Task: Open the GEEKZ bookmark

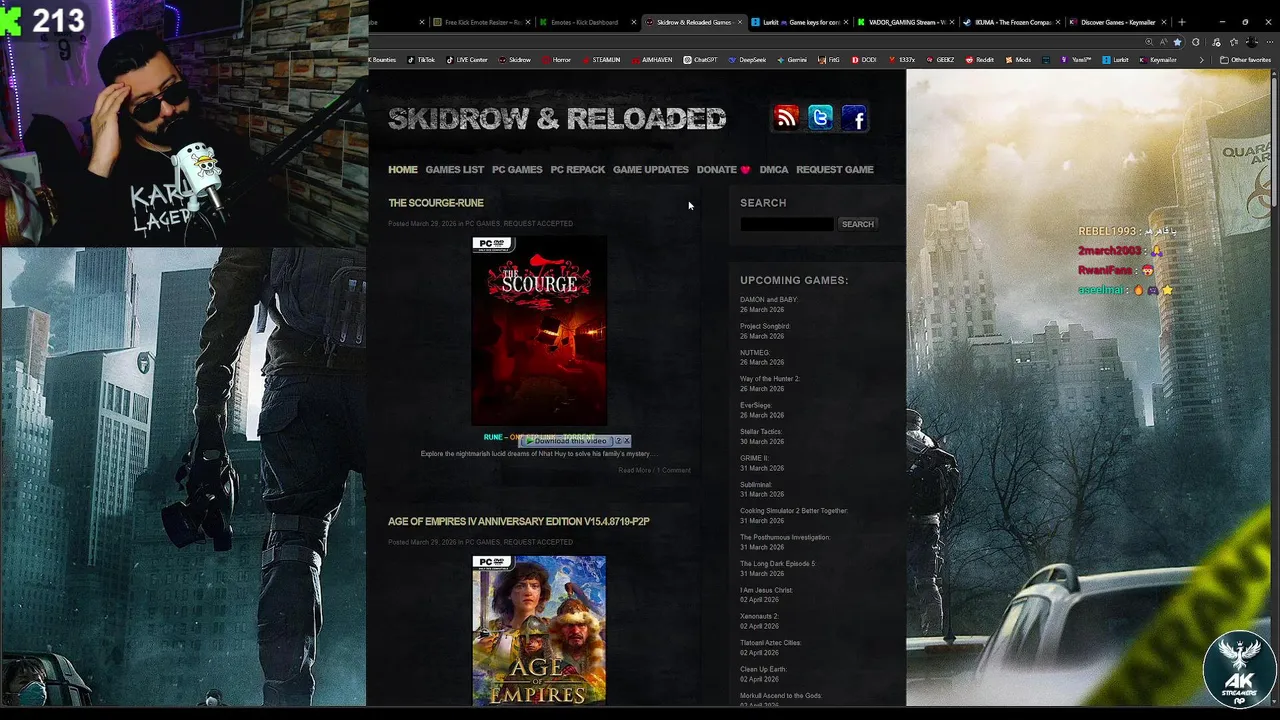Action: (x=939, y=60)
